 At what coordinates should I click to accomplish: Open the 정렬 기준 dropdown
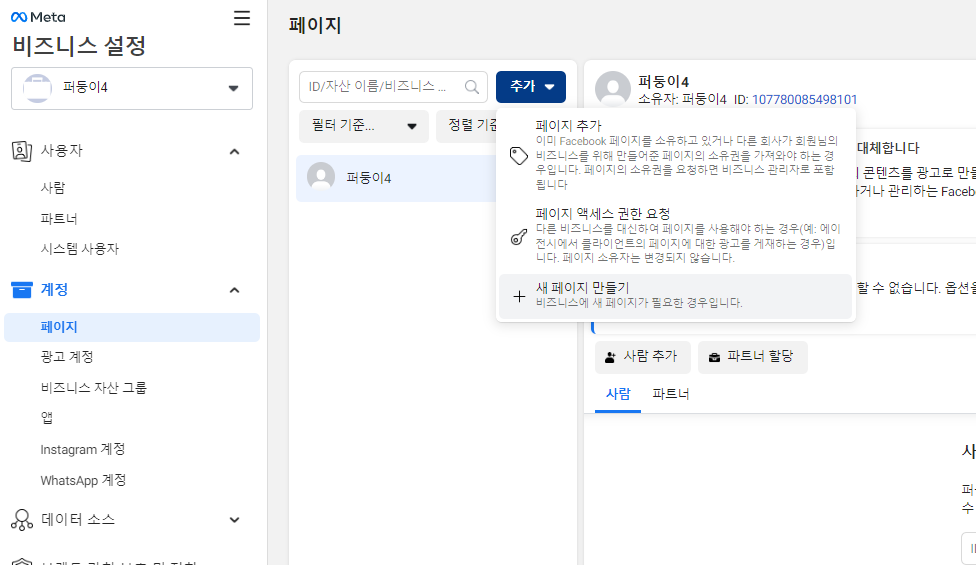coord(467,126)
